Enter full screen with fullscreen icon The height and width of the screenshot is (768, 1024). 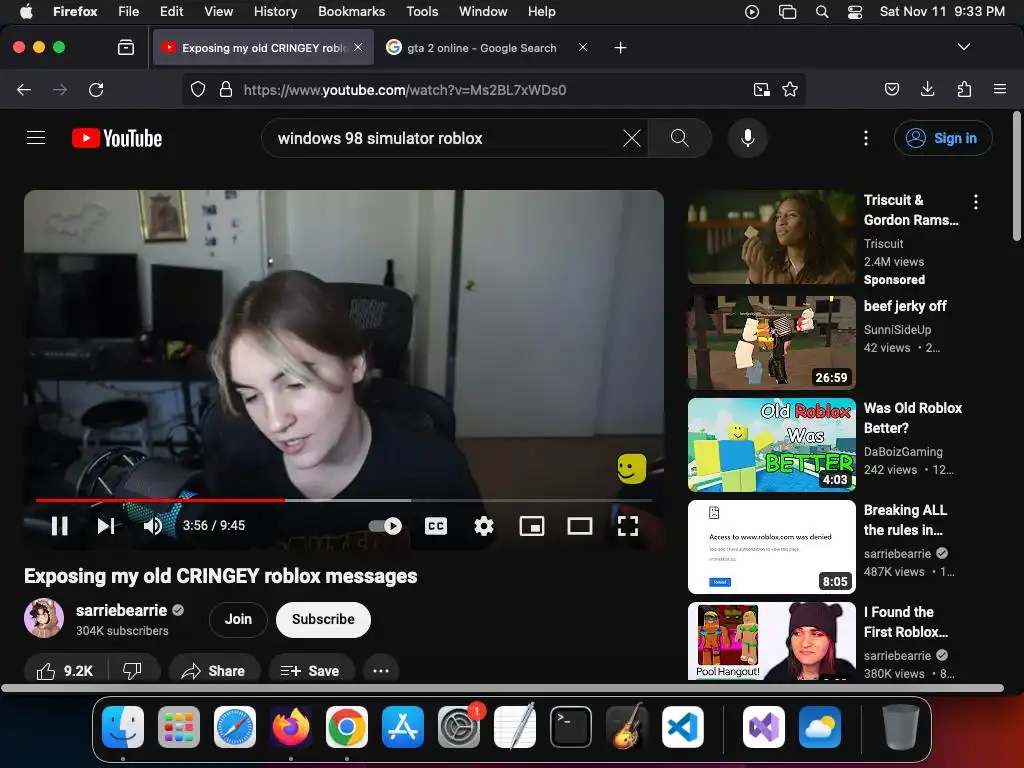pyautogui.click(x=628, y=526)
